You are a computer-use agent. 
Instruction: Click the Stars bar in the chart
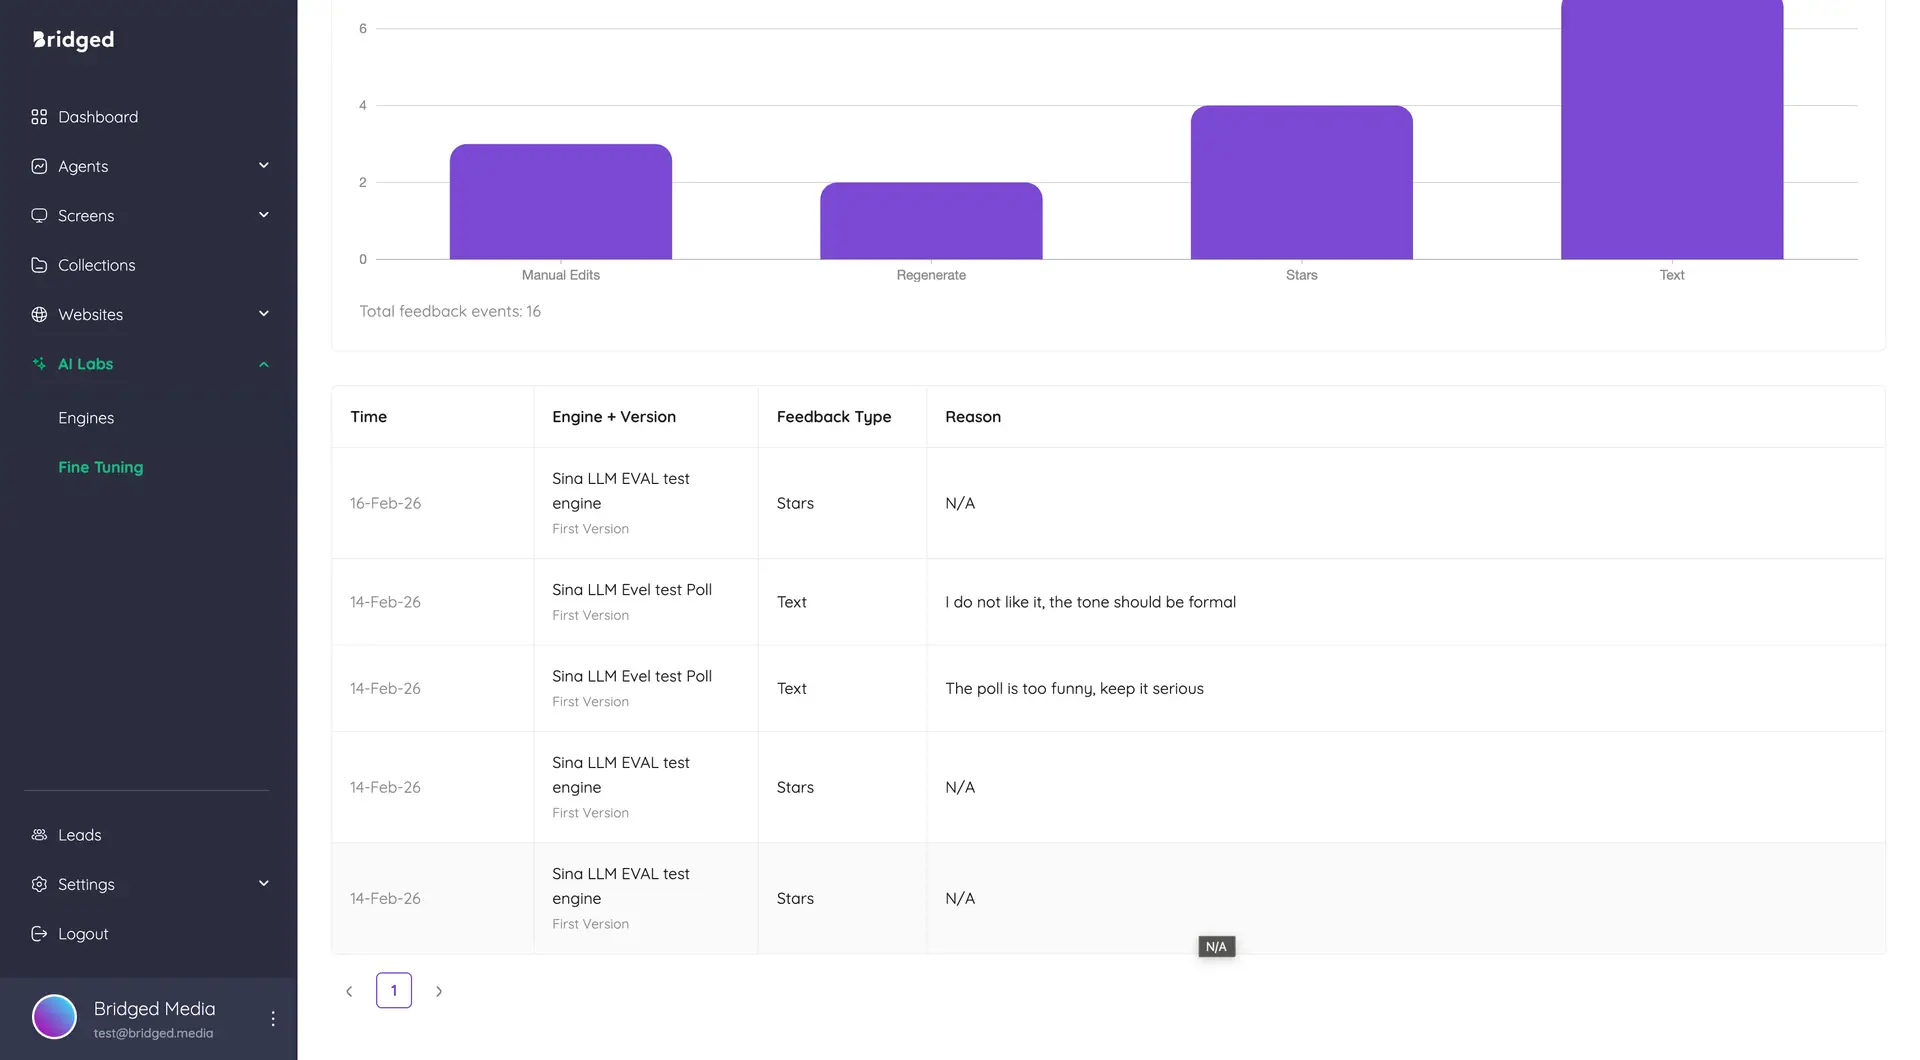[x=1301, y=182]
